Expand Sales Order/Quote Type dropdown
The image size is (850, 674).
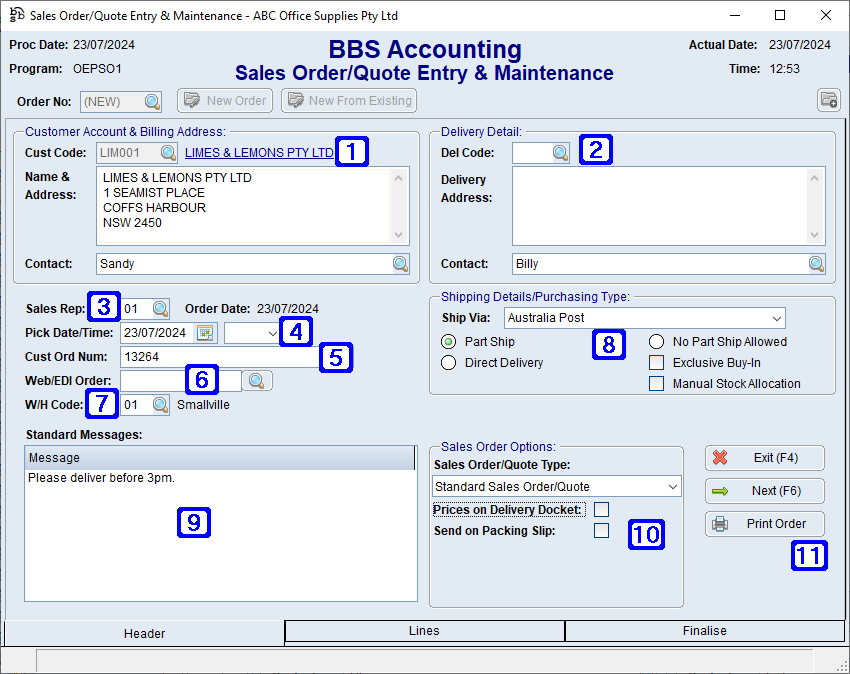coord(673,487)
